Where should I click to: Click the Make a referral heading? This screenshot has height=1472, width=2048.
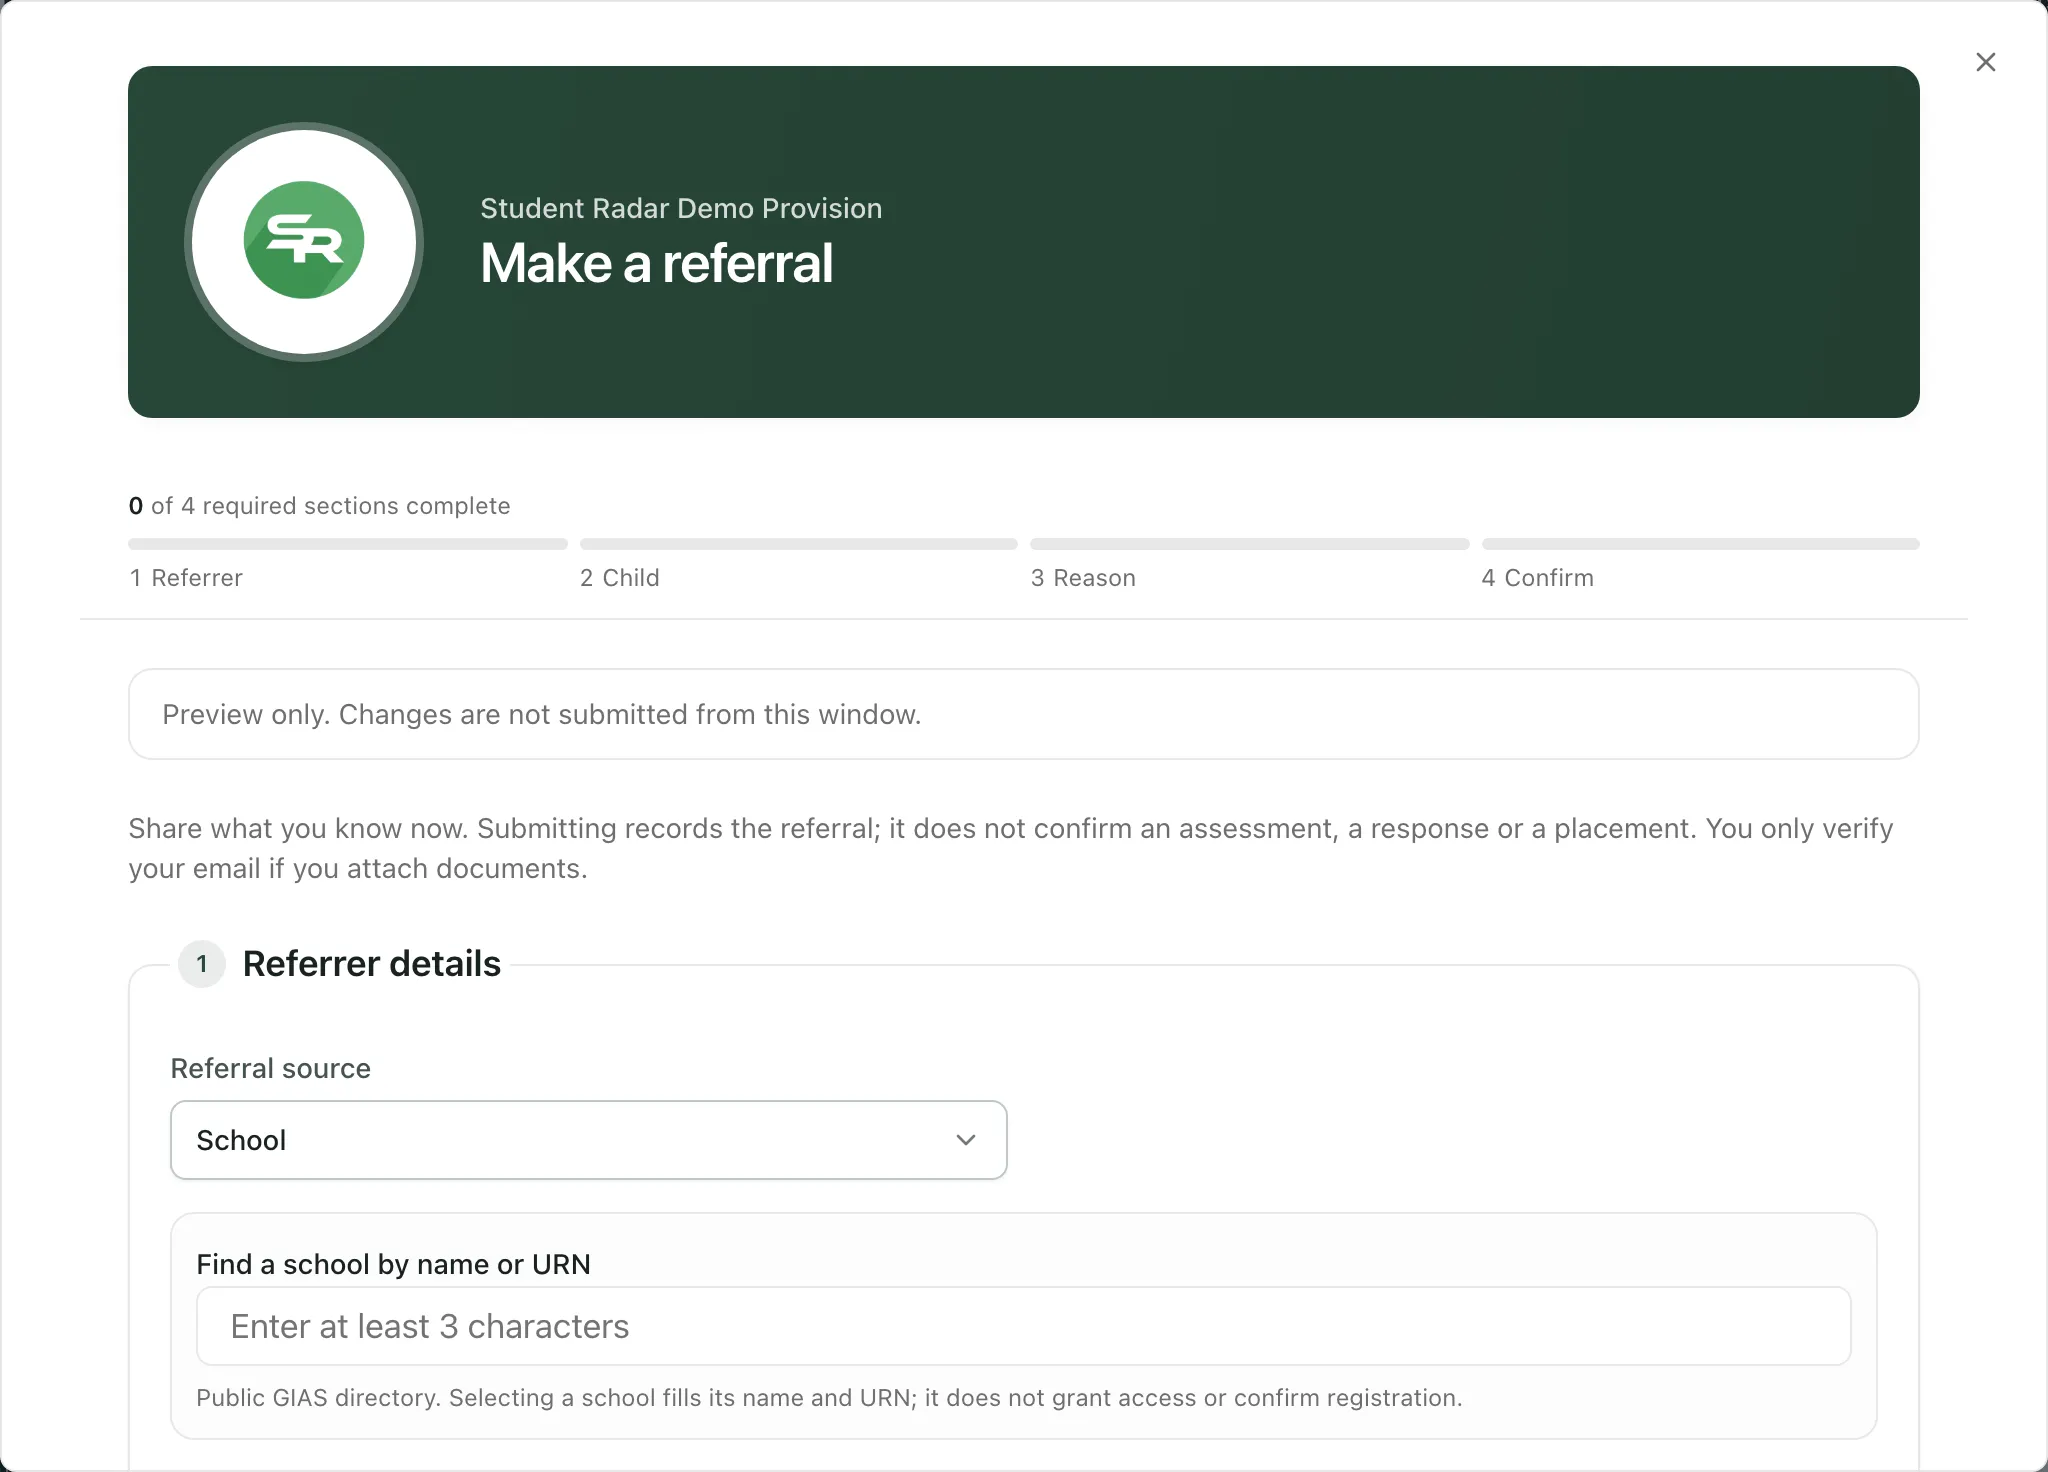(x=656, y=263)
